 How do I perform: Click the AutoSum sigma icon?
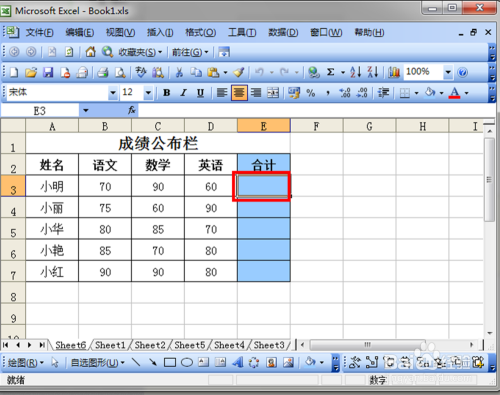point(330,72)
